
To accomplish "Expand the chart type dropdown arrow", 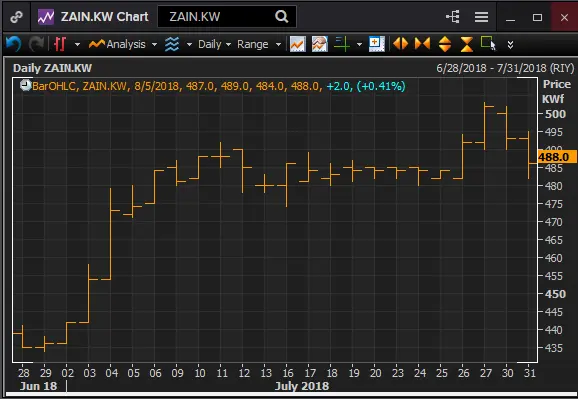I will 77,45.
